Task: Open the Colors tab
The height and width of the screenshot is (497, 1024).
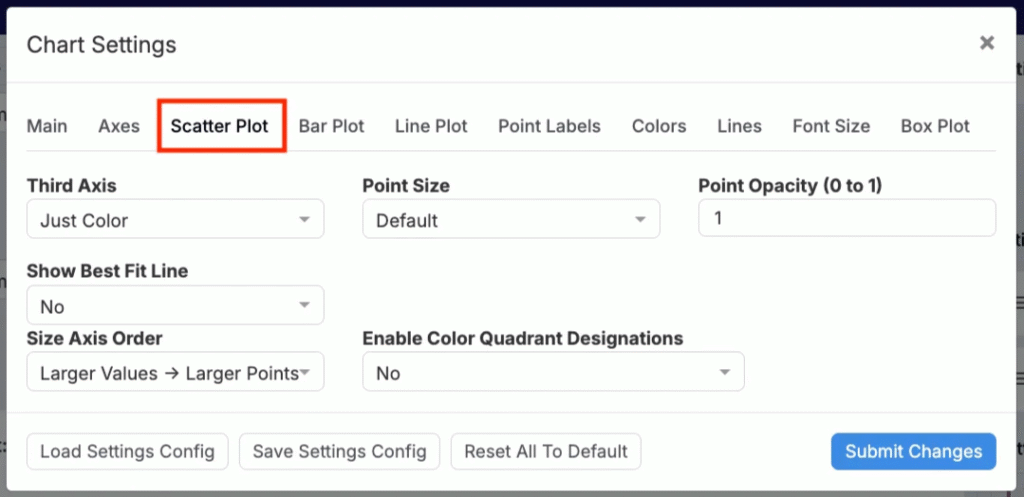Action: coord(659,126)
